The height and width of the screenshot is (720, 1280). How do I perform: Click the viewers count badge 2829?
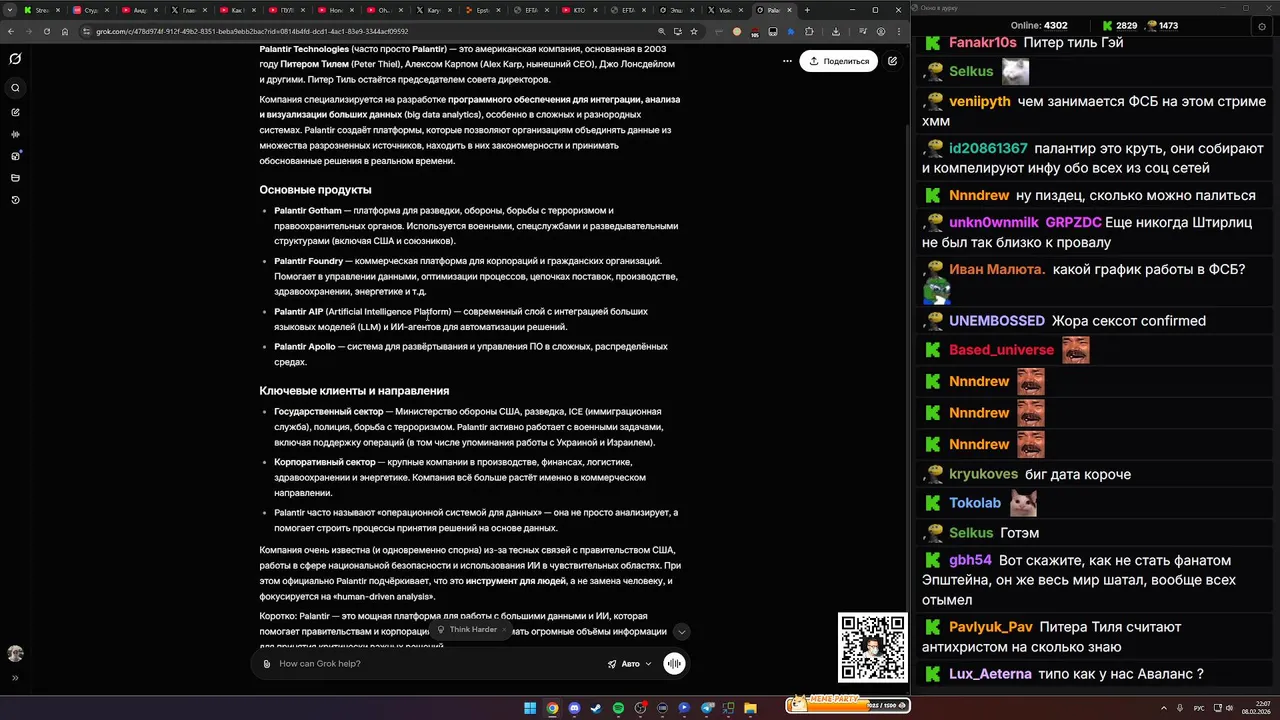[1120, 25]
